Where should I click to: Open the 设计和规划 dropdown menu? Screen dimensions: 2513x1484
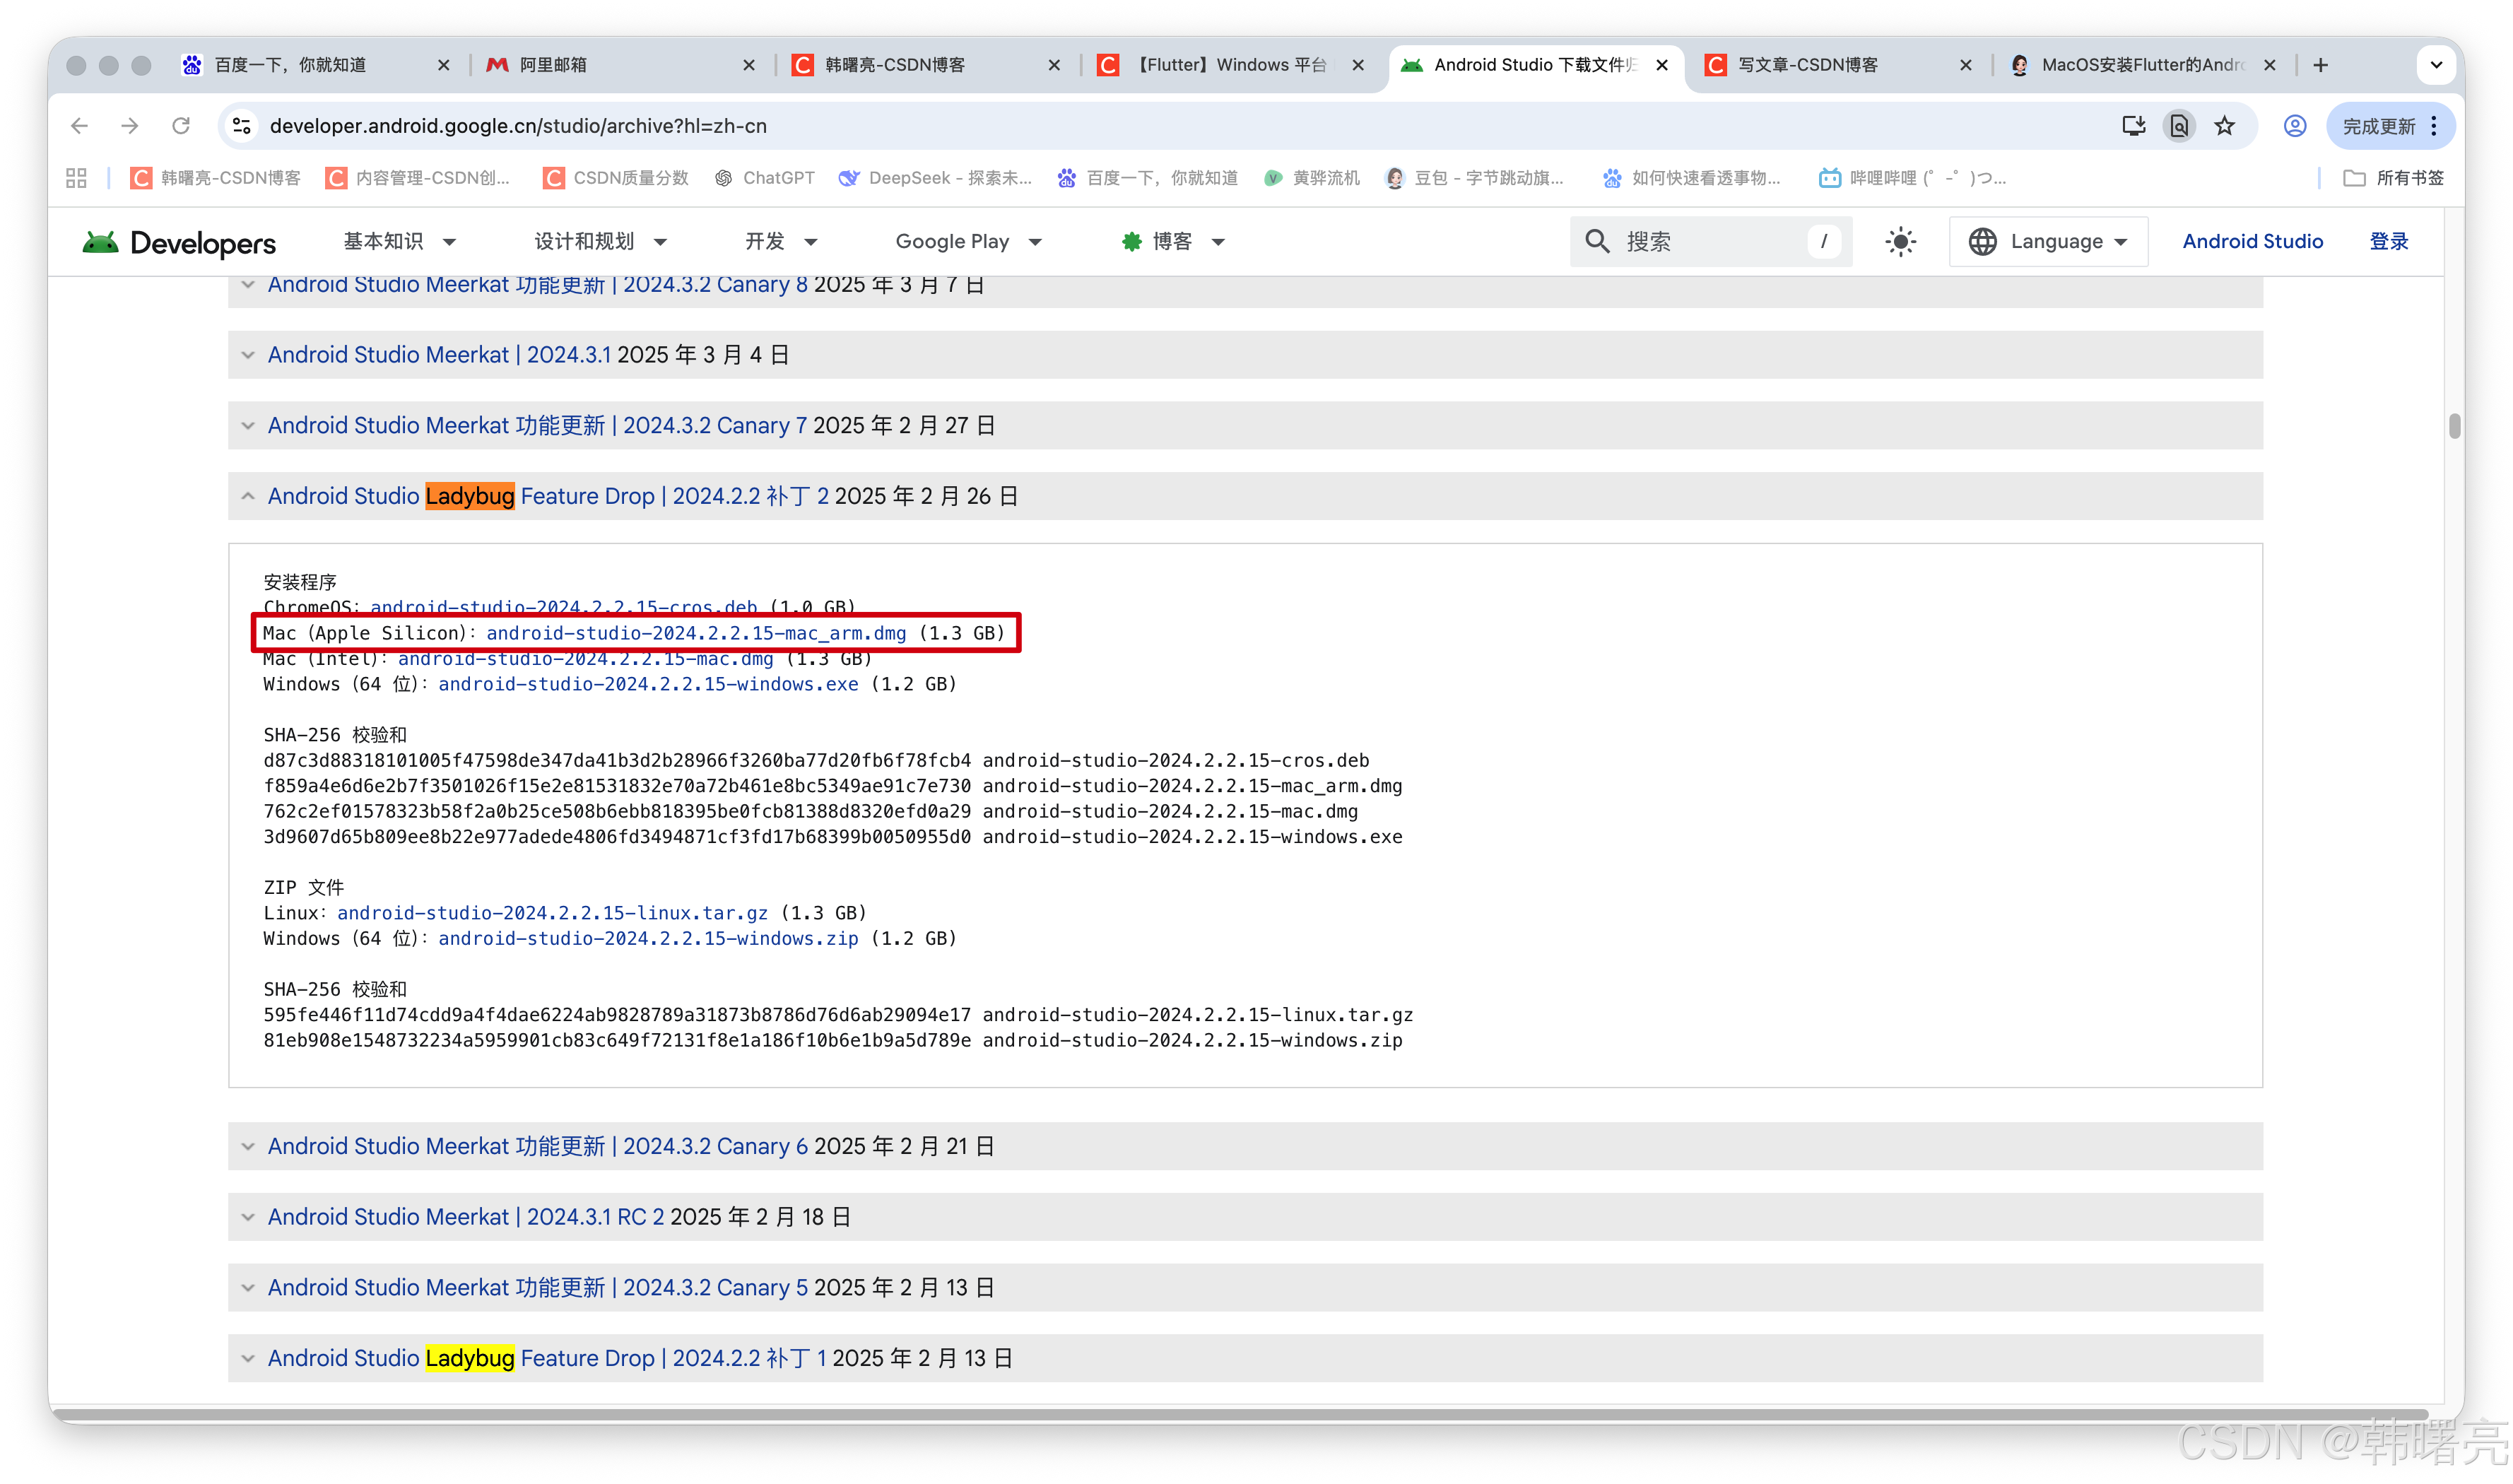click(x=601, y=242)
